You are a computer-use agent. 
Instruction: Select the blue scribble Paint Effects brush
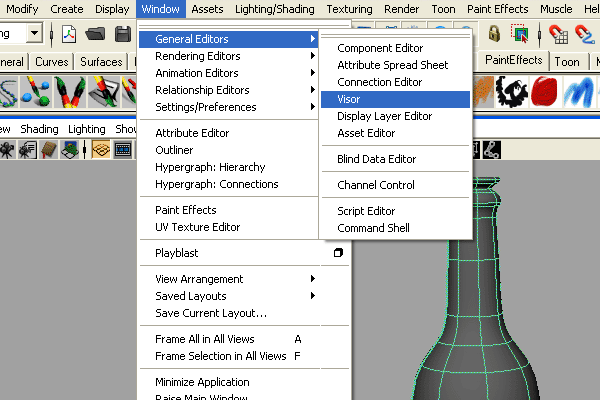(579, 91)
